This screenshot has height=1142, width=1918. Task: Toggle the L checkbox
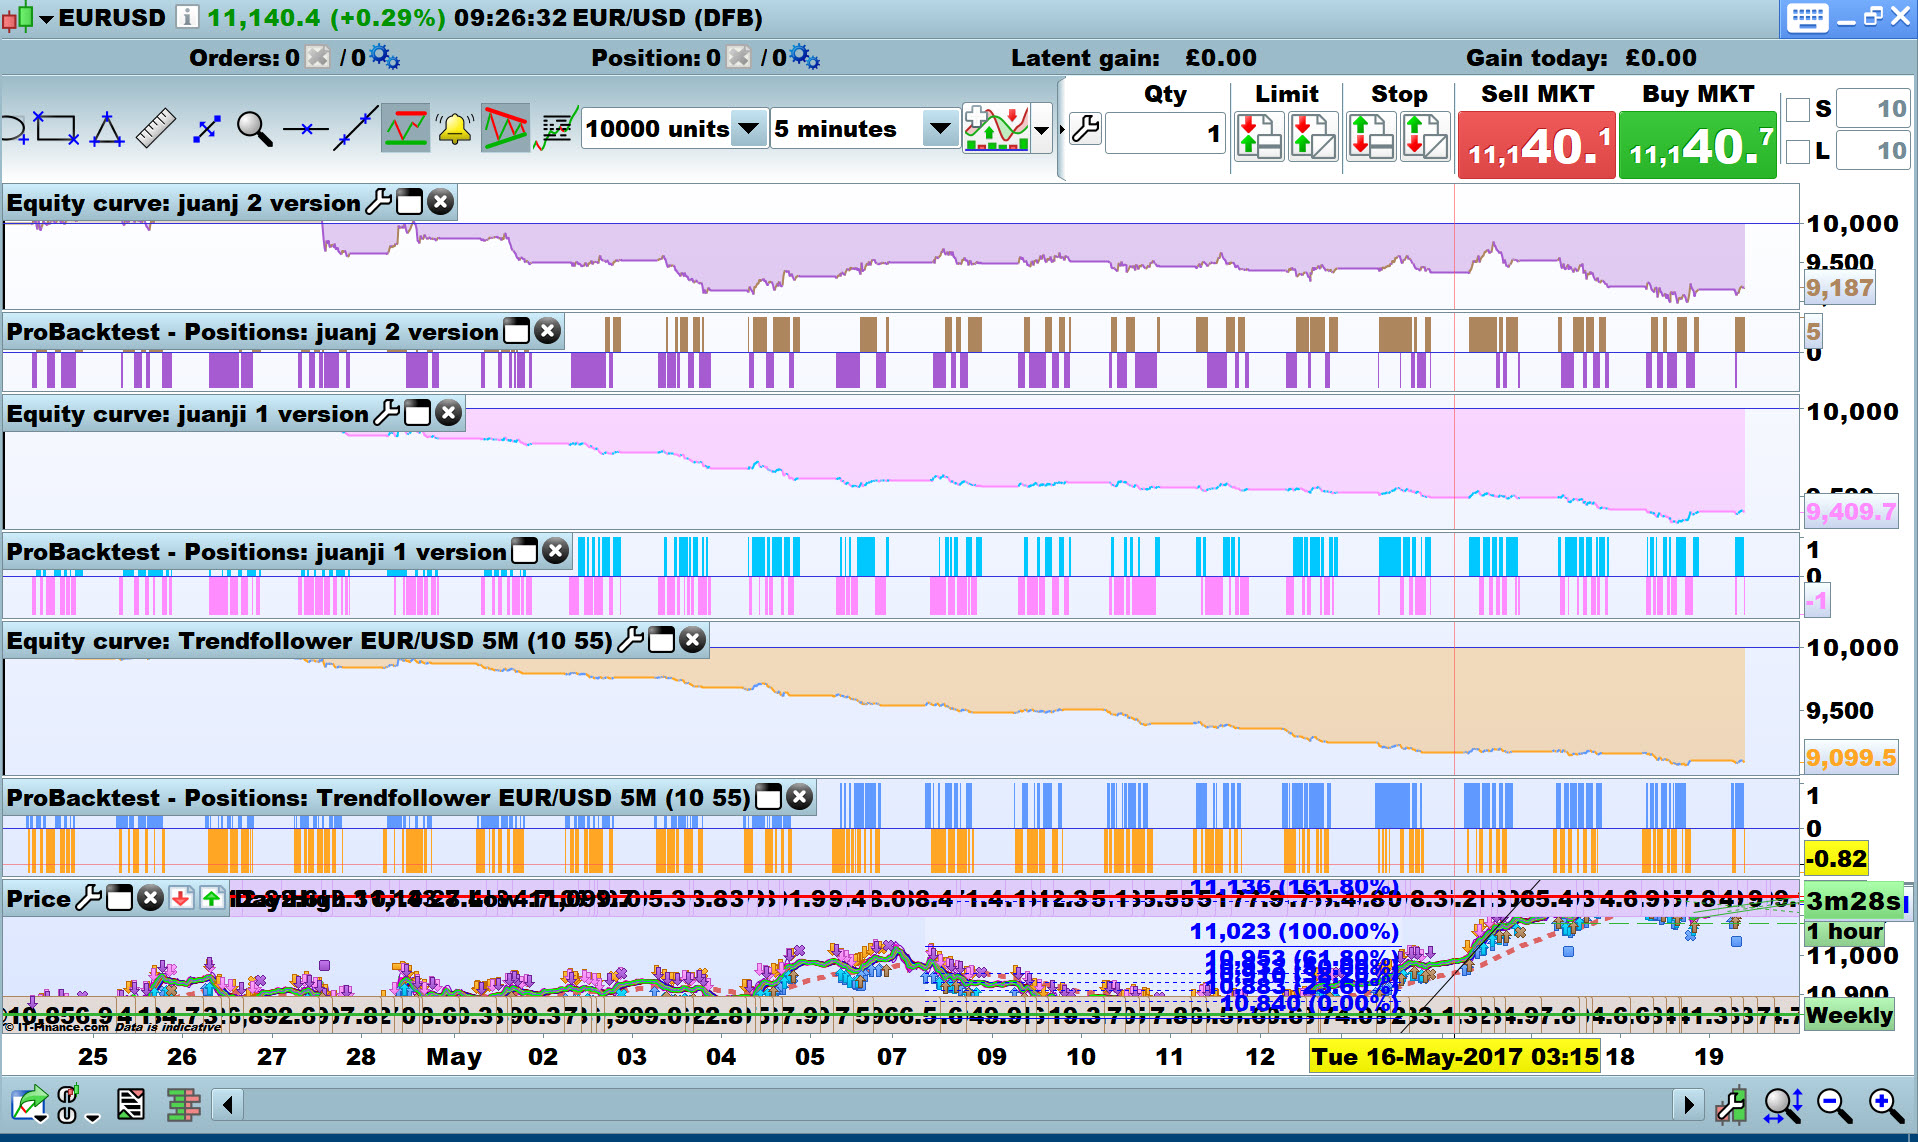(x=1797, y=151)
